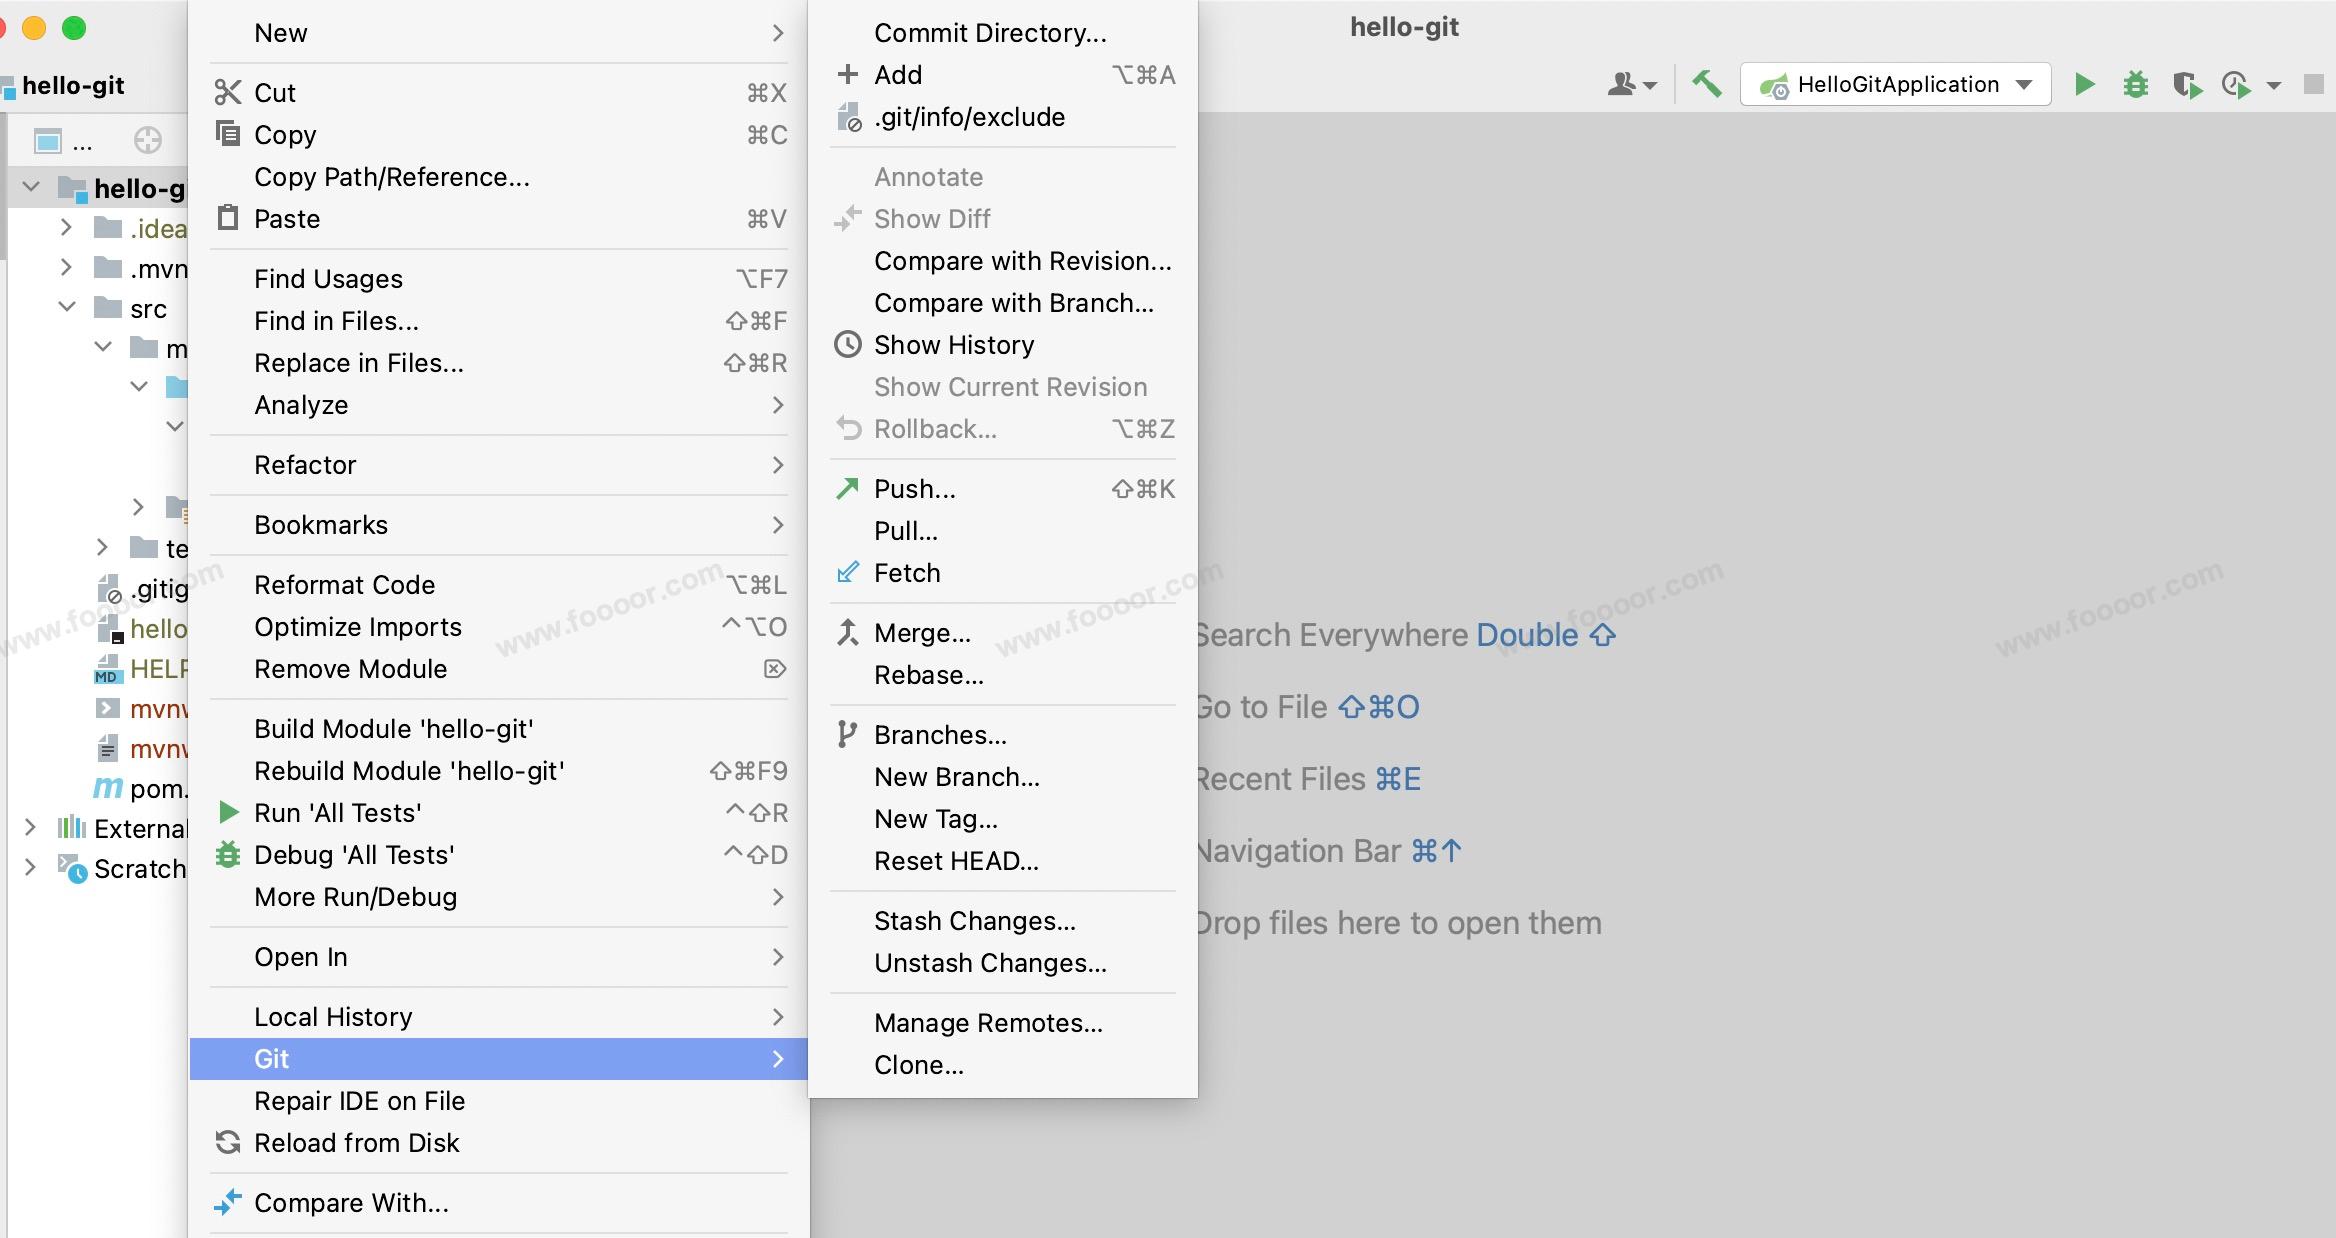Viewport: 2336px width, 1238px height.
Task: Run HelloGitApplication with green play button
Action: pos(2084,85)
